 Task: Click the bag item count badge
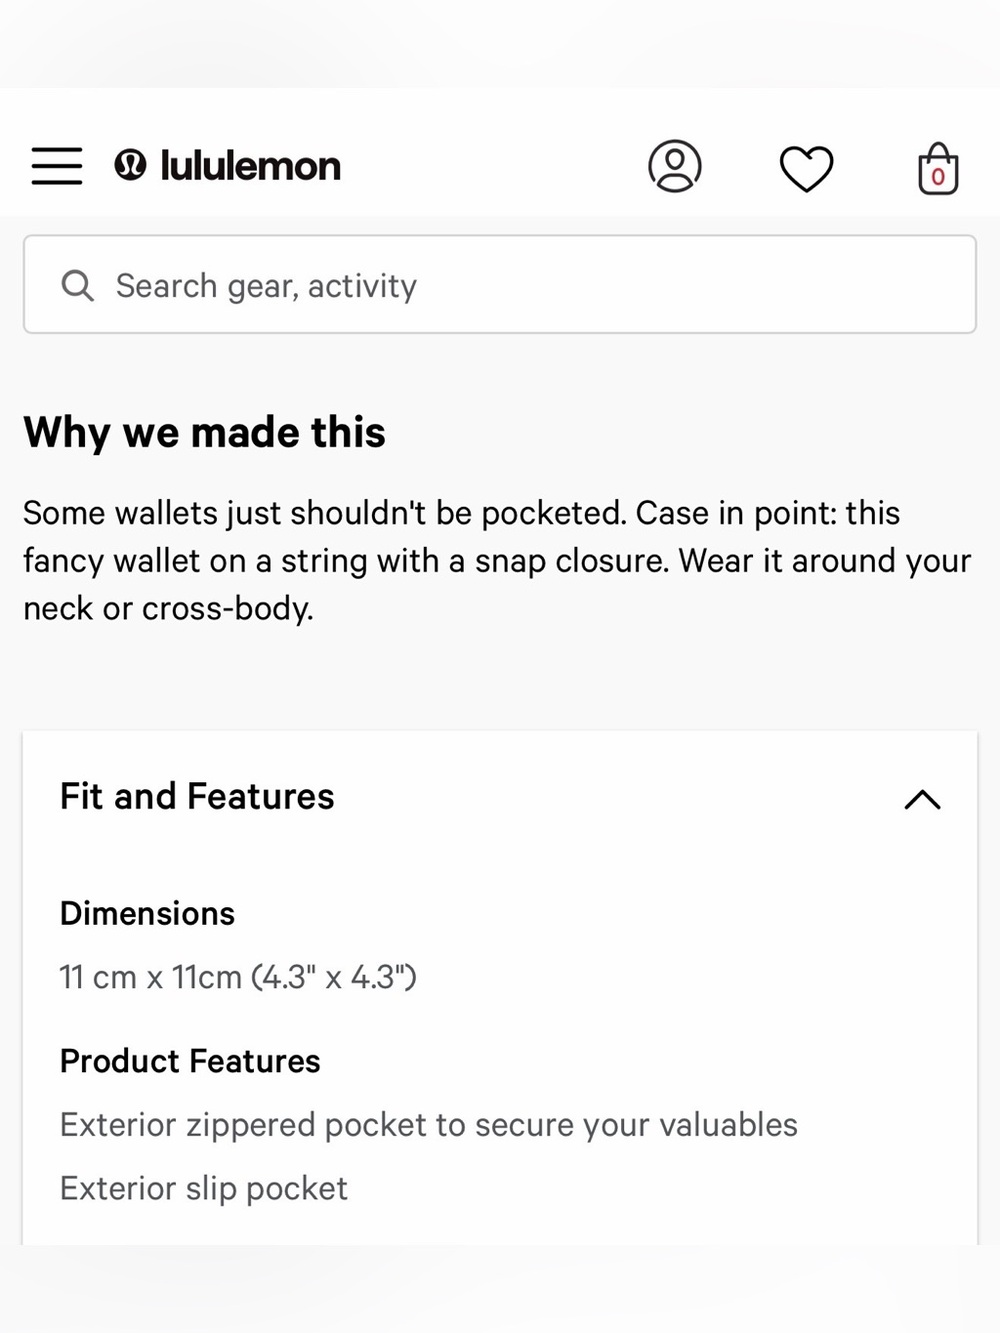[938, 177]
